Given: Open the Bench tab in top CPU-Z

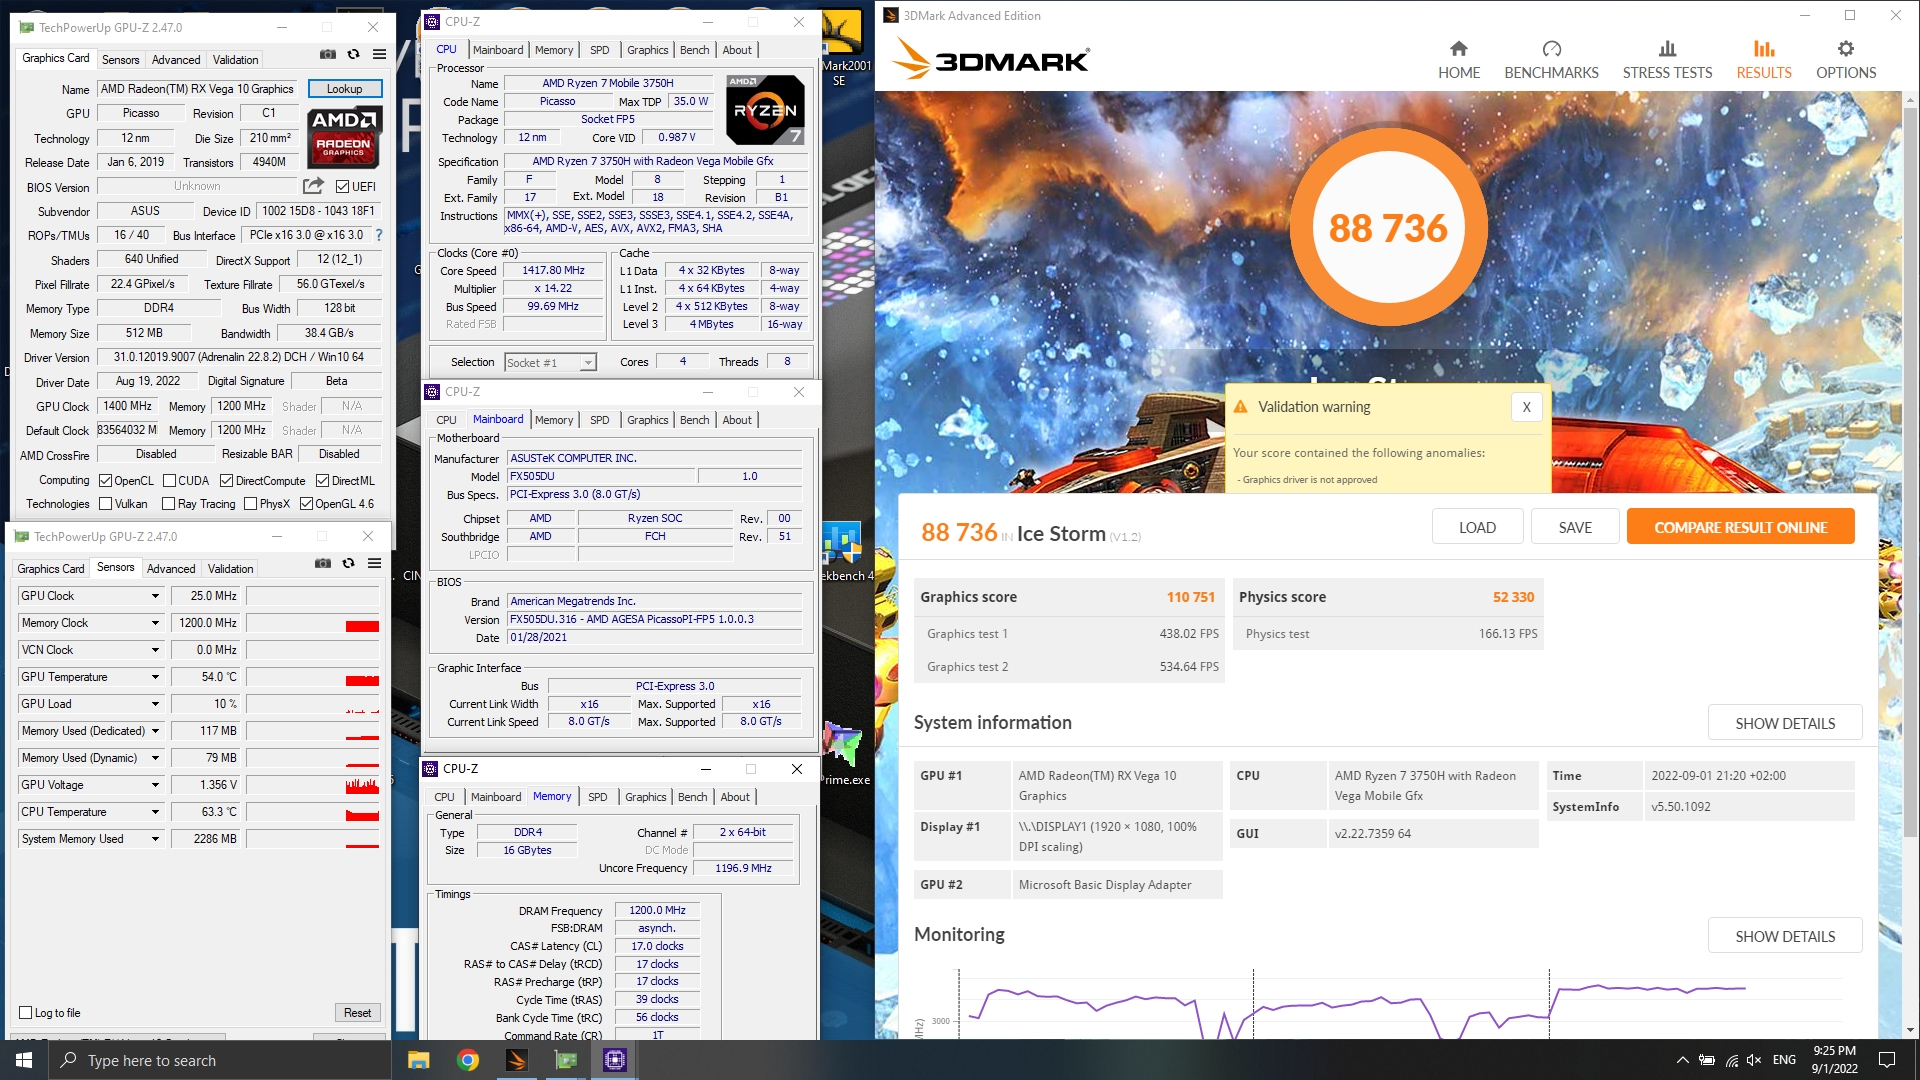Looking at the screenshot, I should coord(694,50).
